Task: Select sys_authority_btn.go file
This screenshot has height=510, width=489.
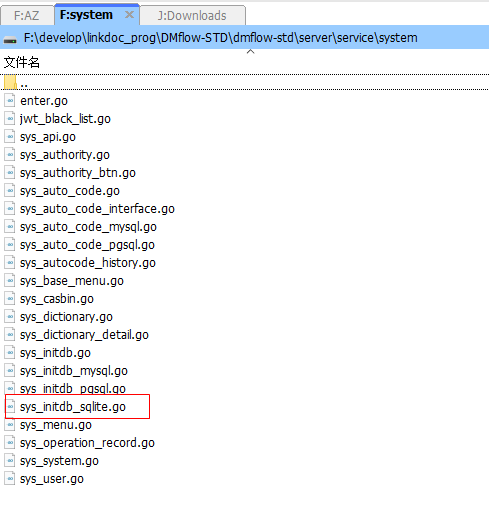Action: click(x=78, y=173)
